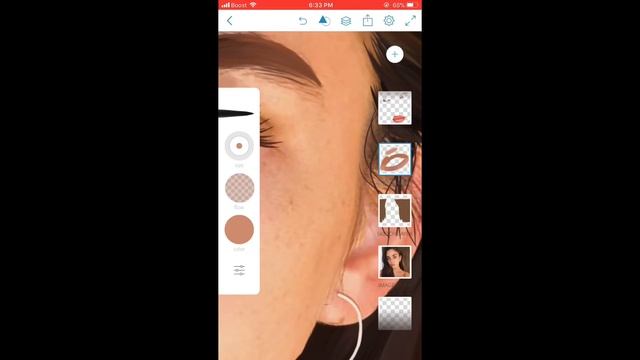Enter fullscreen mode with the arrows icon

point(410,21)
